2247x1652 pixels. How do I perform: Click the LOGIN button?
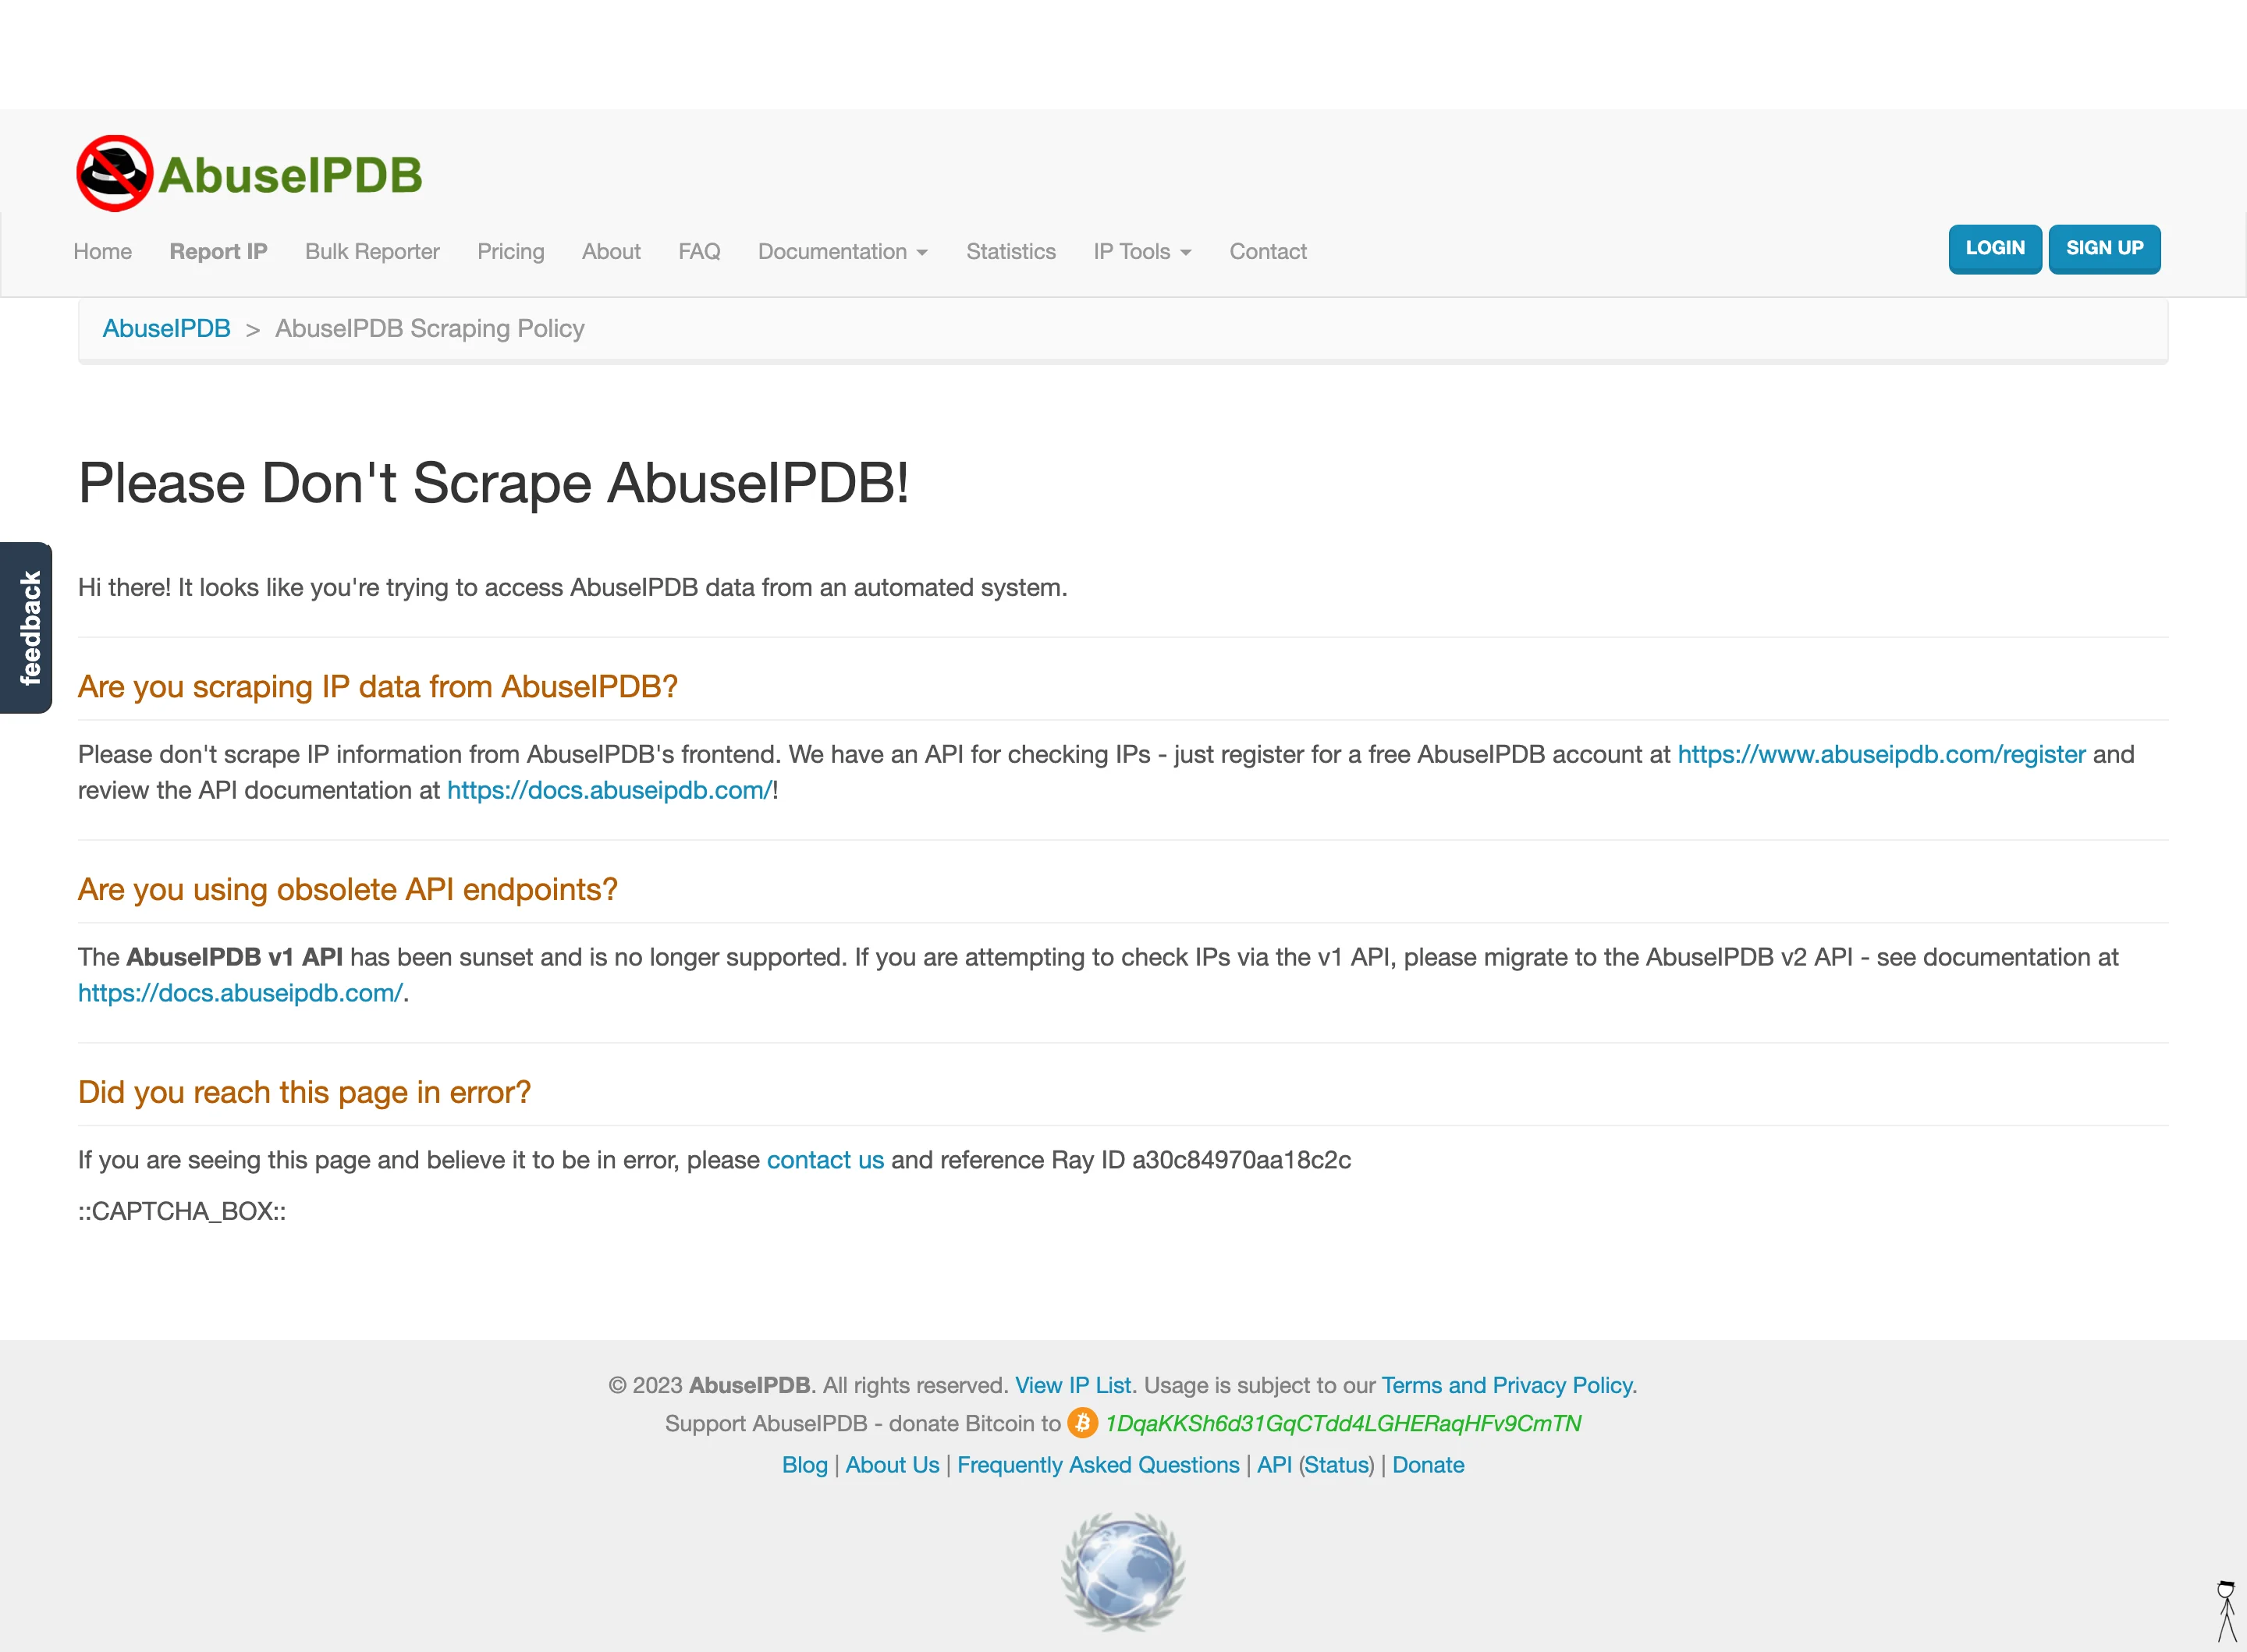click(1994, 249)
